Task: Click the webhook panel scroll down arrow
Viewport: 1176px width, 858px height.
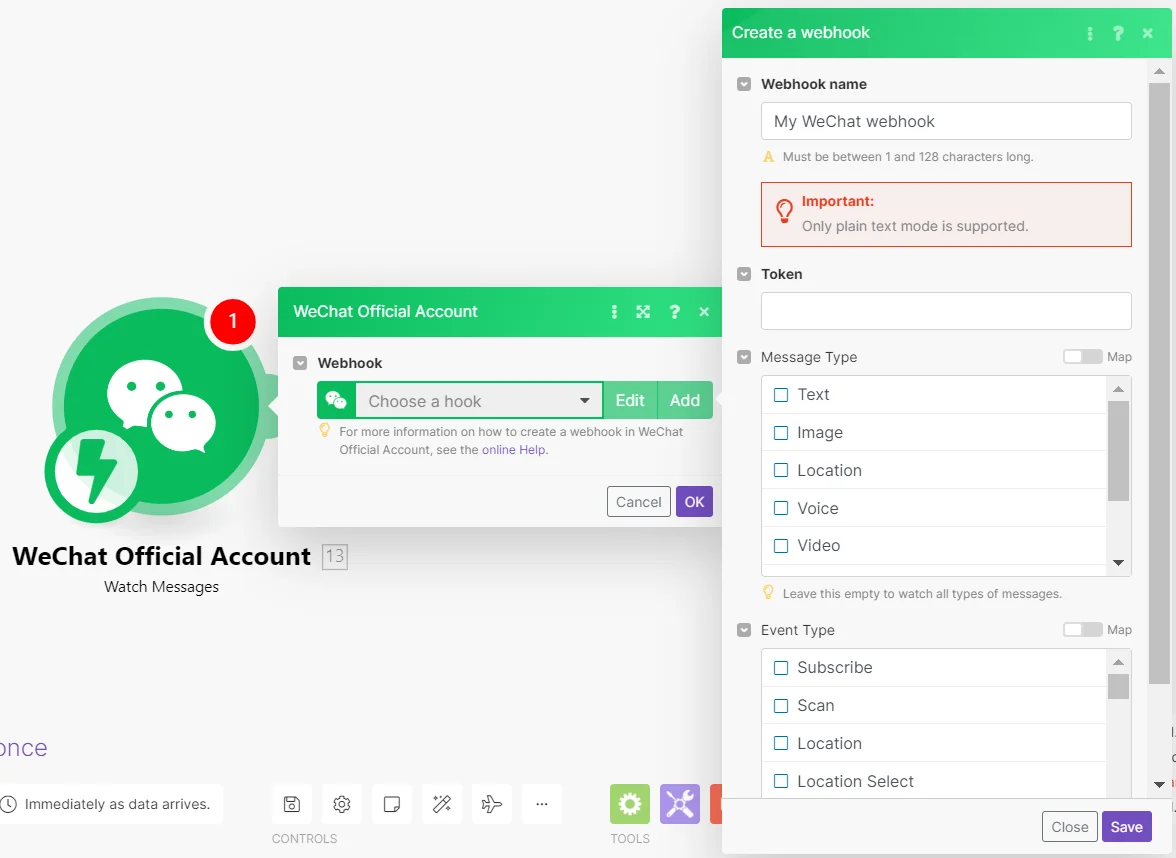Action: (1160, 784)
